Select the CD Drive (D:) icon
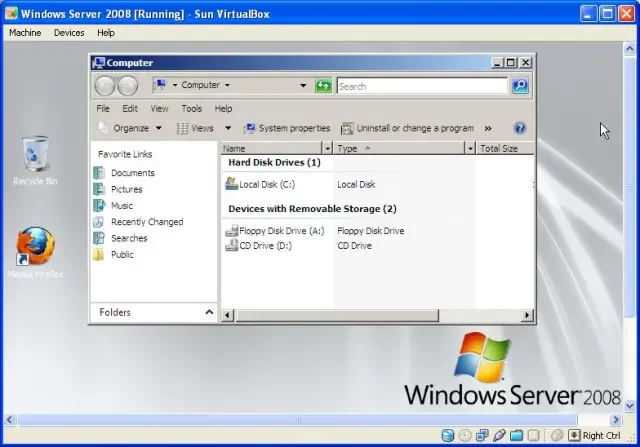The width and height of the screenshot is (640, 447). coord(231,245)
